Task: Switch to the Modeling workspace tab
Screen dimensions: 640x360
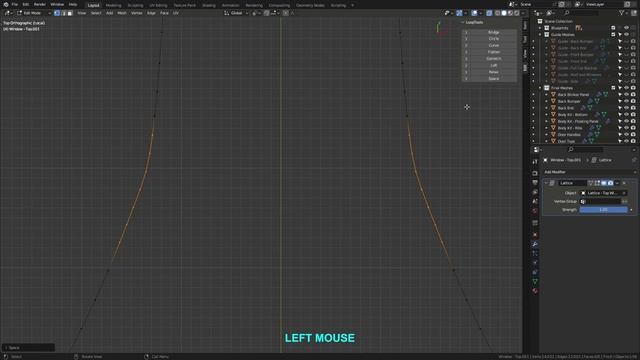Action: [x=113, y=5]
